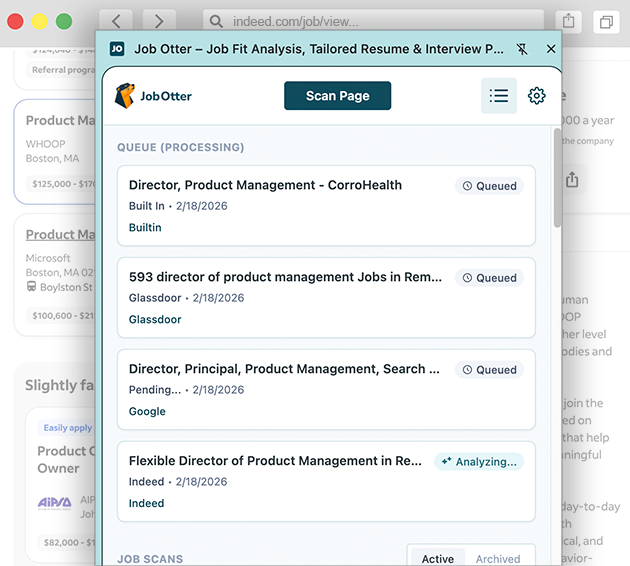Click the indeed.com address bar
630x566 pixels.
point(370,21)
